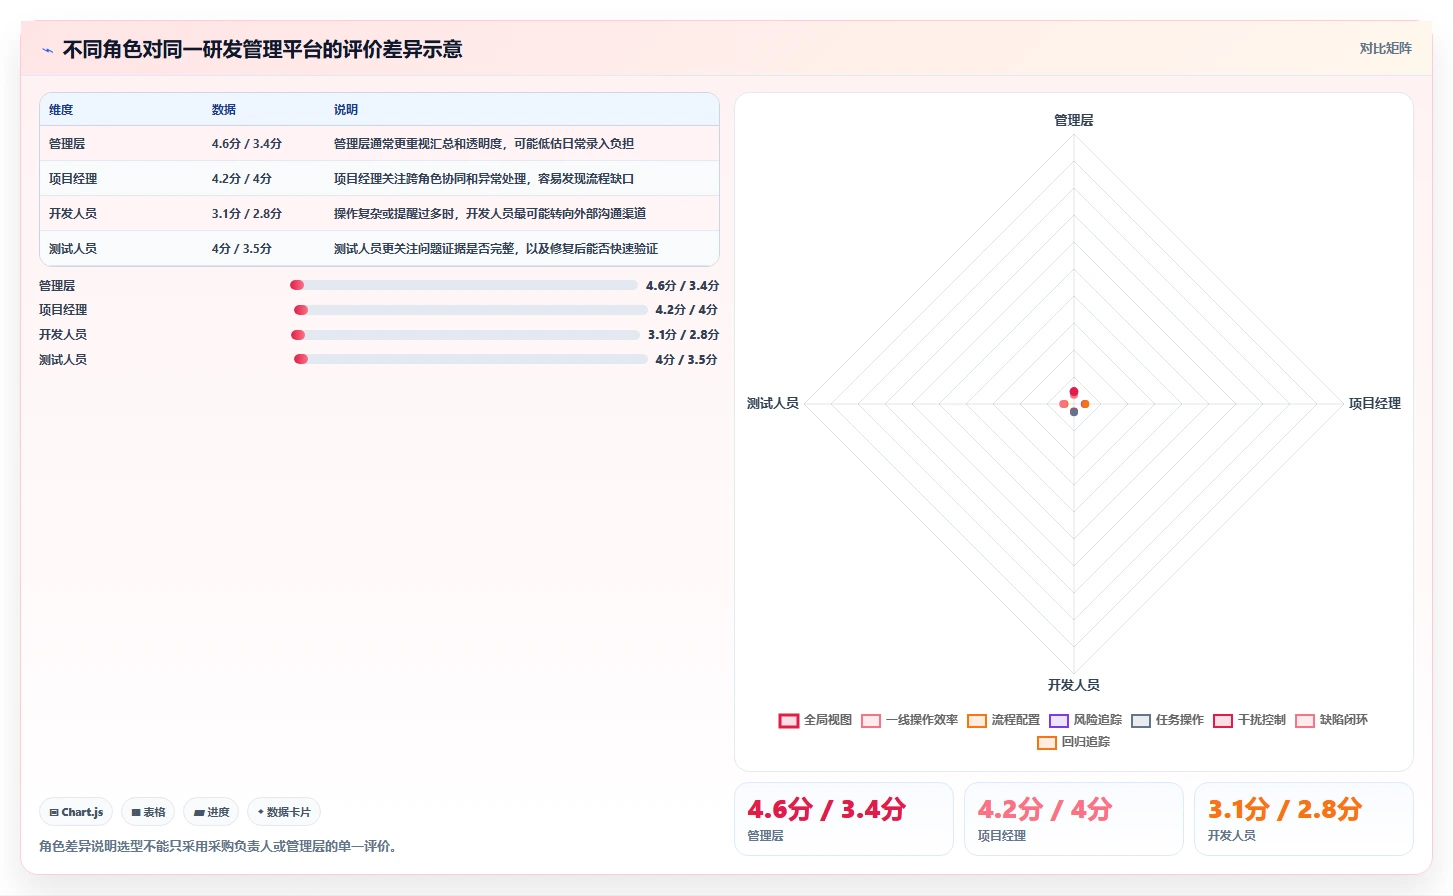Select the 项目经理 progress bar
This screenshot has width=1453, height=896.
point(471,310)
